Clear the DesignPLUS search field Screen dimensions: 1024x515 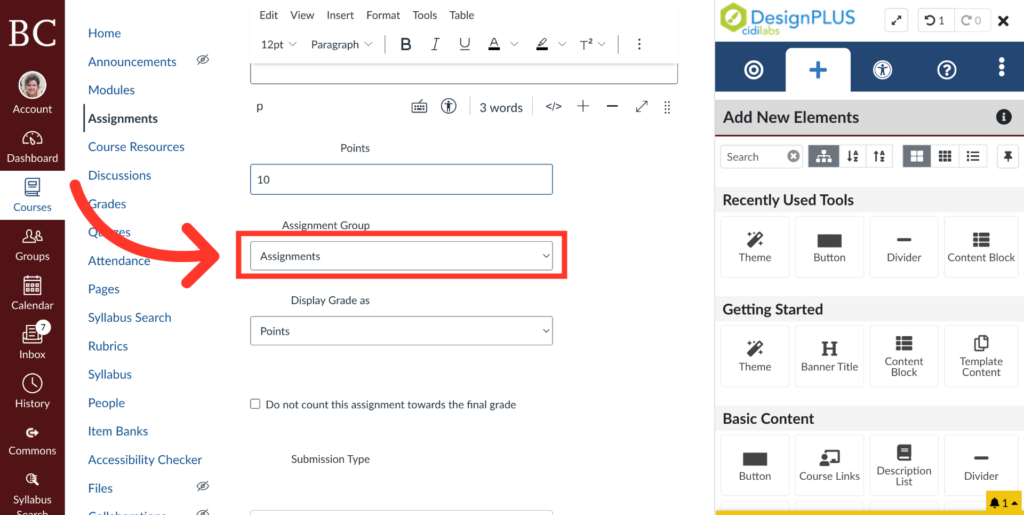(793, 157)
